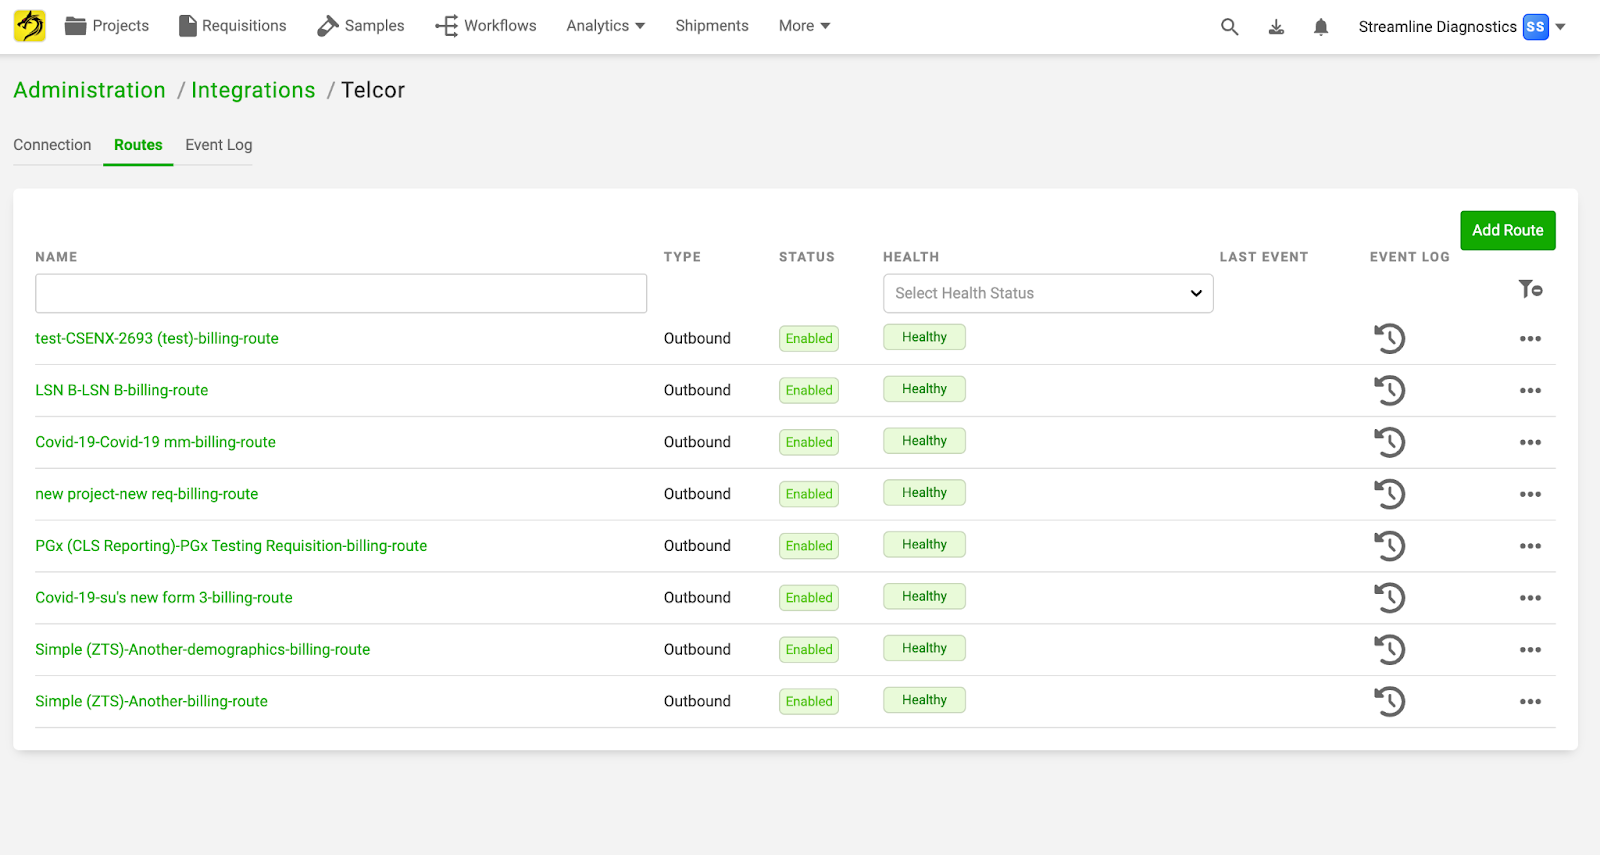
Task: Open the Workflows section
Action: (x=486, y=26)
